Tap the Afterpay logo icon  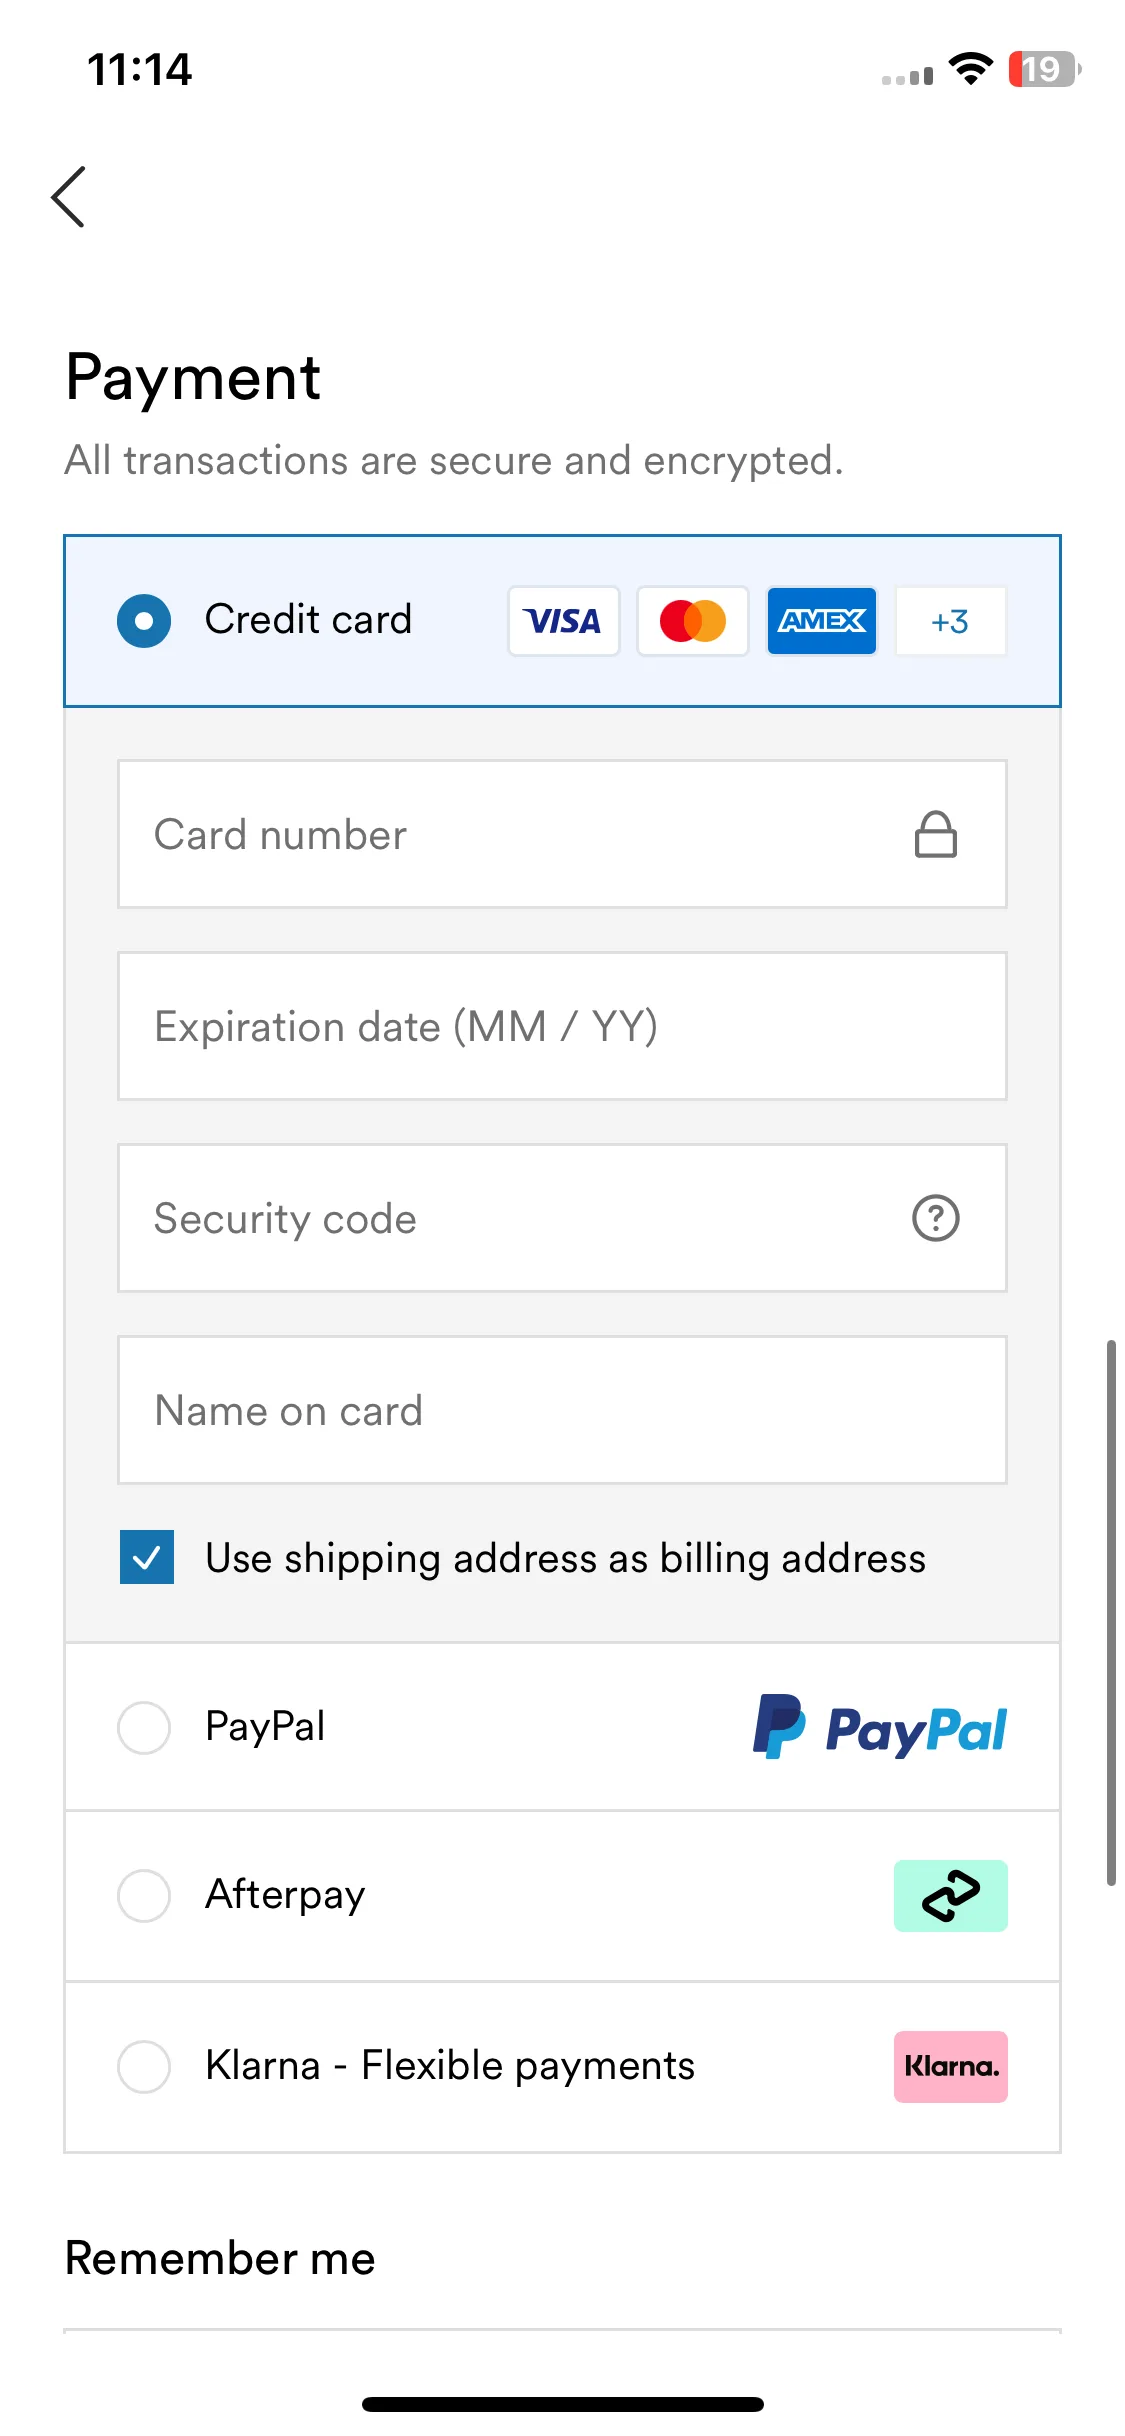(x=951, y=1896)
